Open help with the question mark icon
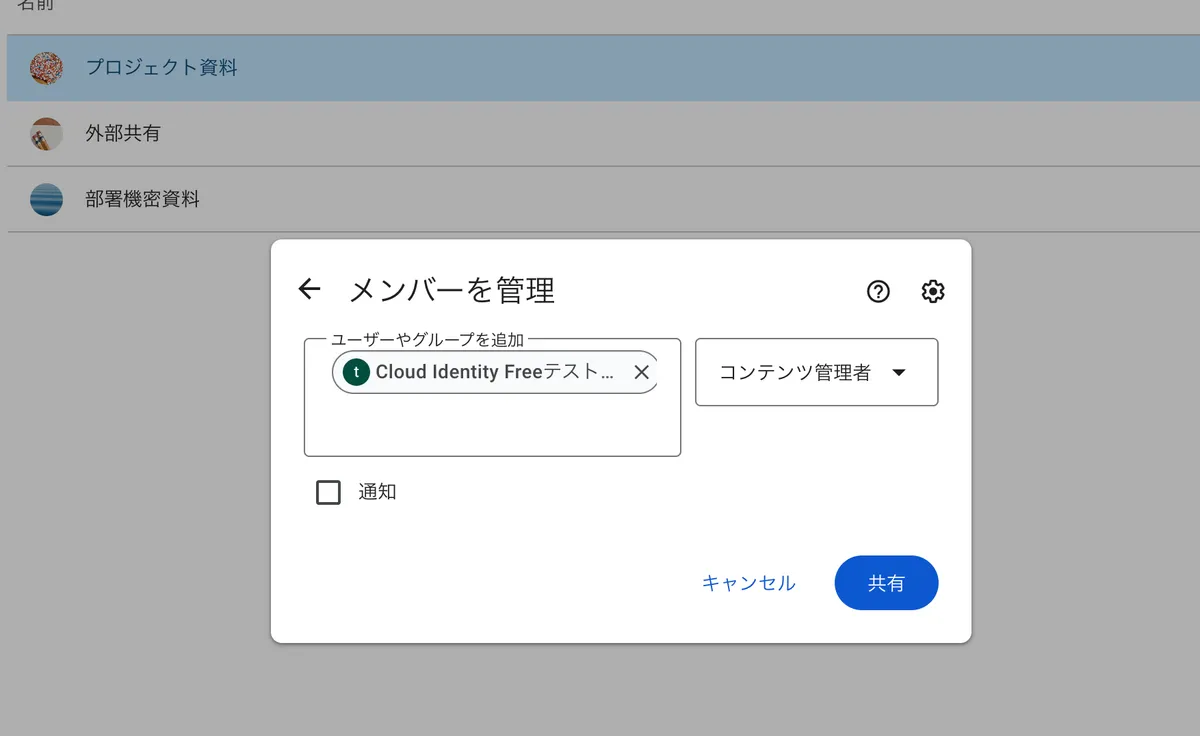Screen dimensions: 1200x736 tap(878, 291)
